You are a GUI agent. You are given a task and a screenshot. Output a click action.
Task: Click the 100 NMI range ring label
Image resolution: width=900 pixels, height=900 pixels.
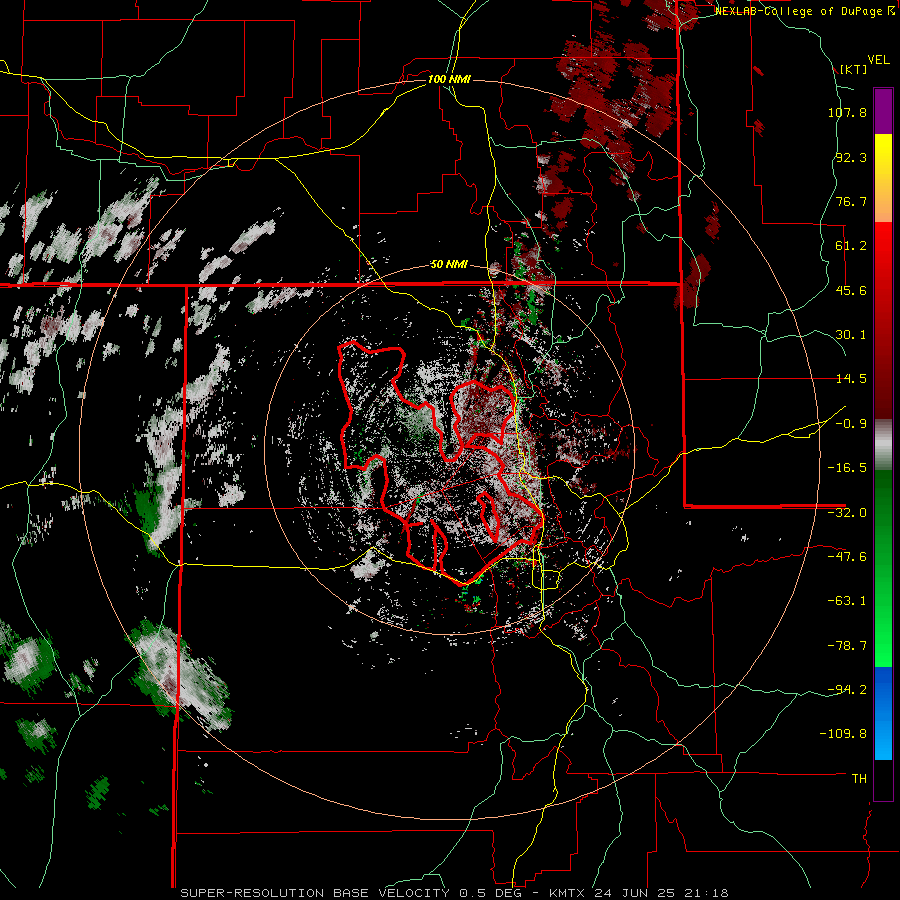(x=449, y=79)
